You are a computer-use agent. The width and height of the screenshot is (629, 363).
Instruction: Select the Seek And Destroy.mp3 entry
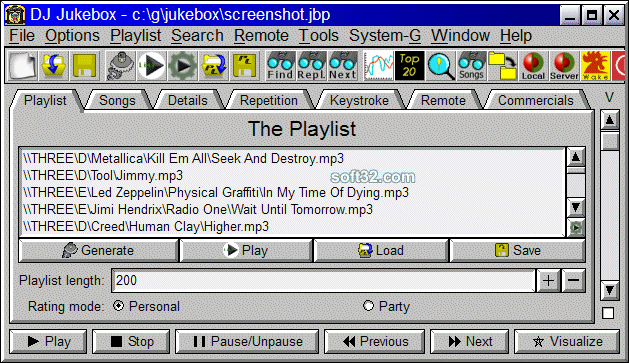(x=292, y=158)
